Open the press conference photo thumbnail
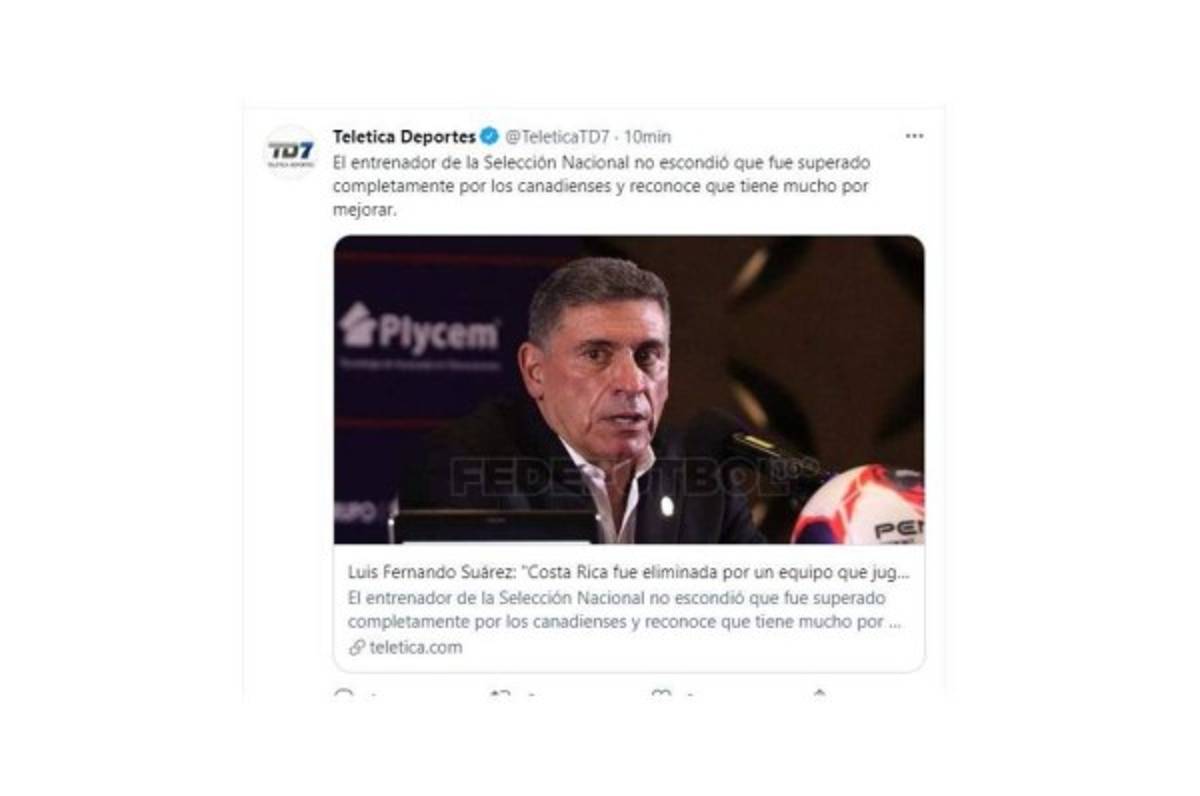This screenshot has height=796, width=1200. (x=629, y=390)
